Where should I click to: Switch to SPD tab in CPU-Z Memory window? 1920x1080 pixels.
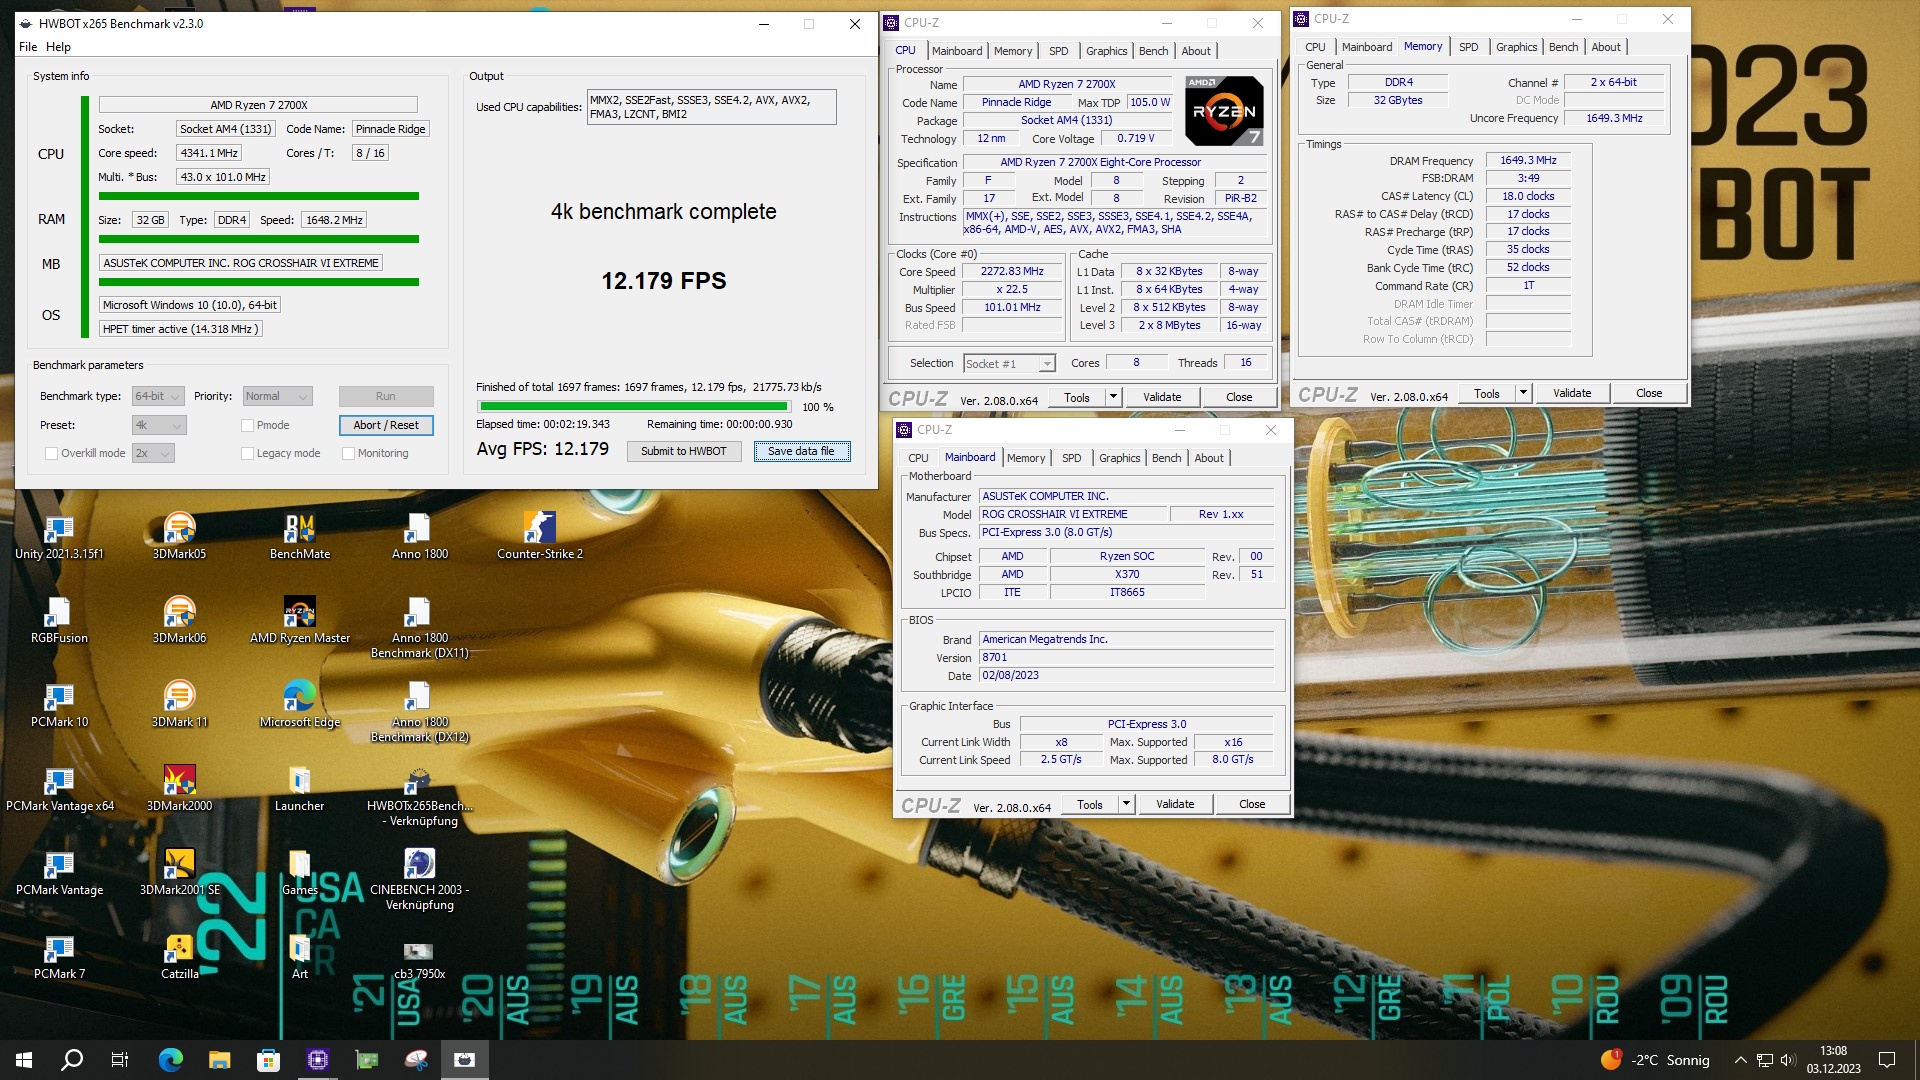pos(1468,47)
